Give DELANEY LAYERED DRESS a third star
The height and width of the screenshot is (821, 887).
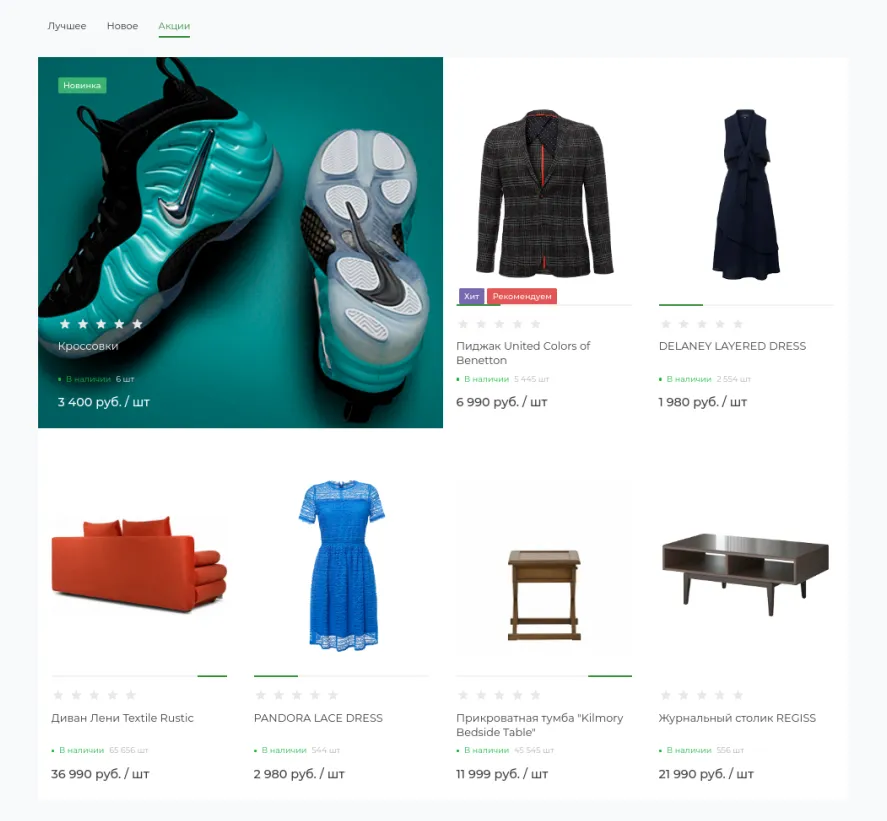coord(702,324)
